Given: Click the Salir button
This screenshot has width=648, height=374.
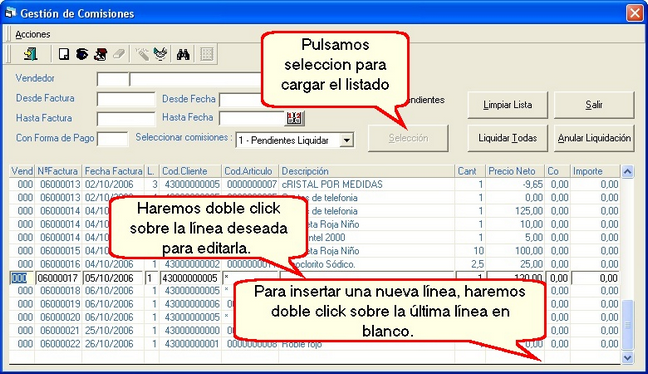Looking at the screenshot, I should coord(594,105).
